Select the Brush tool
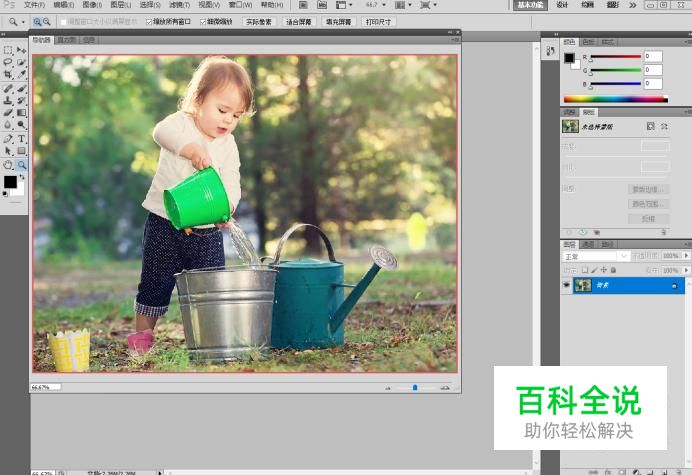The height and width of the screenshot is (475, 692). [21, 88]
